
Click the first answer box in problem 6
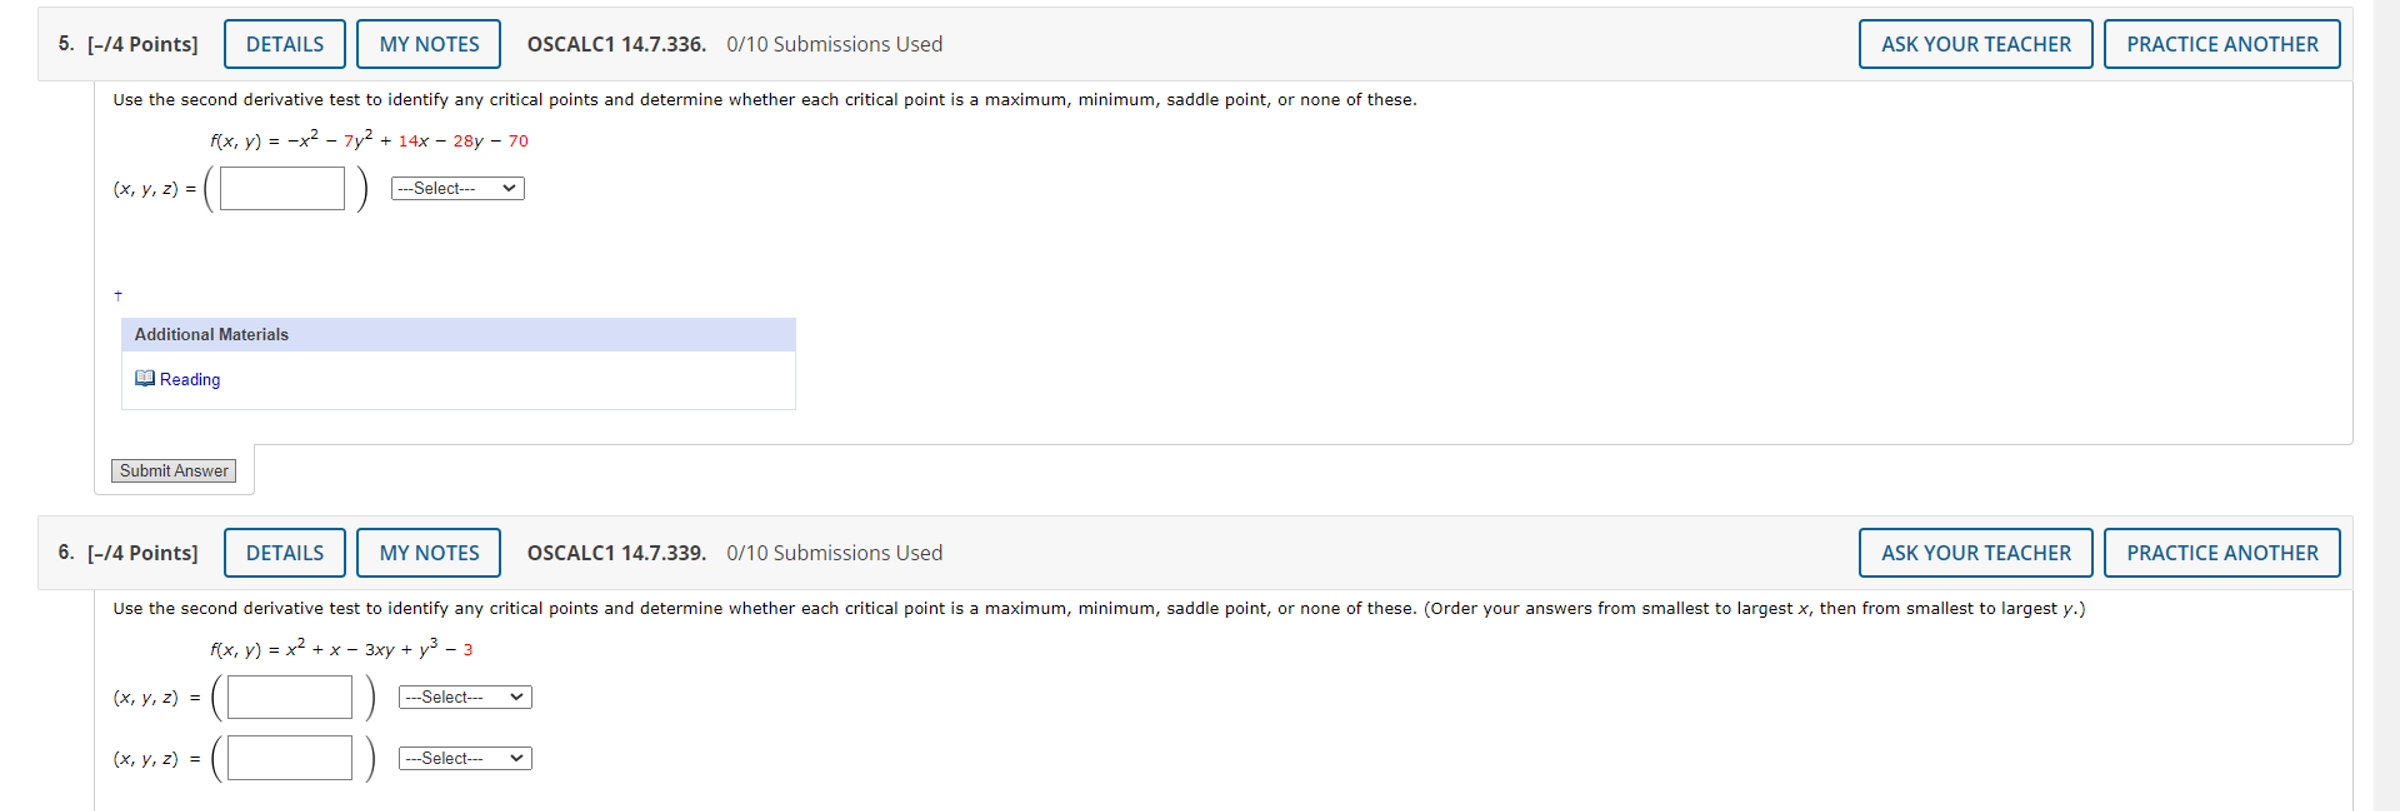coord(288,696)
